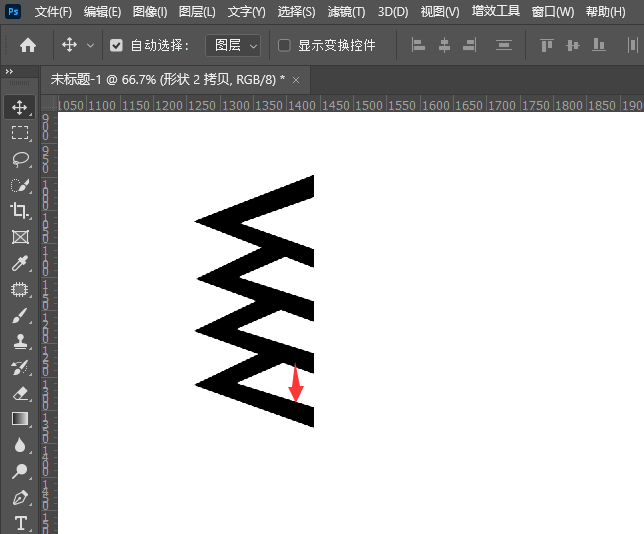Open the 滤镜(T) menu
This screenshot has height=534, width=644.
pos(346,12)
